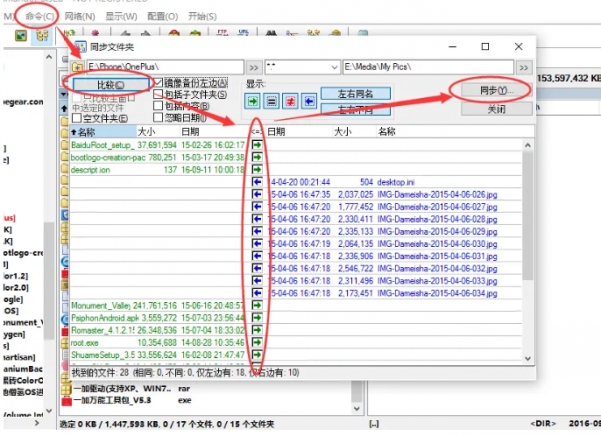
Task: Toggle show files to copy left (blue arrow)
Action: coord(307,101)
